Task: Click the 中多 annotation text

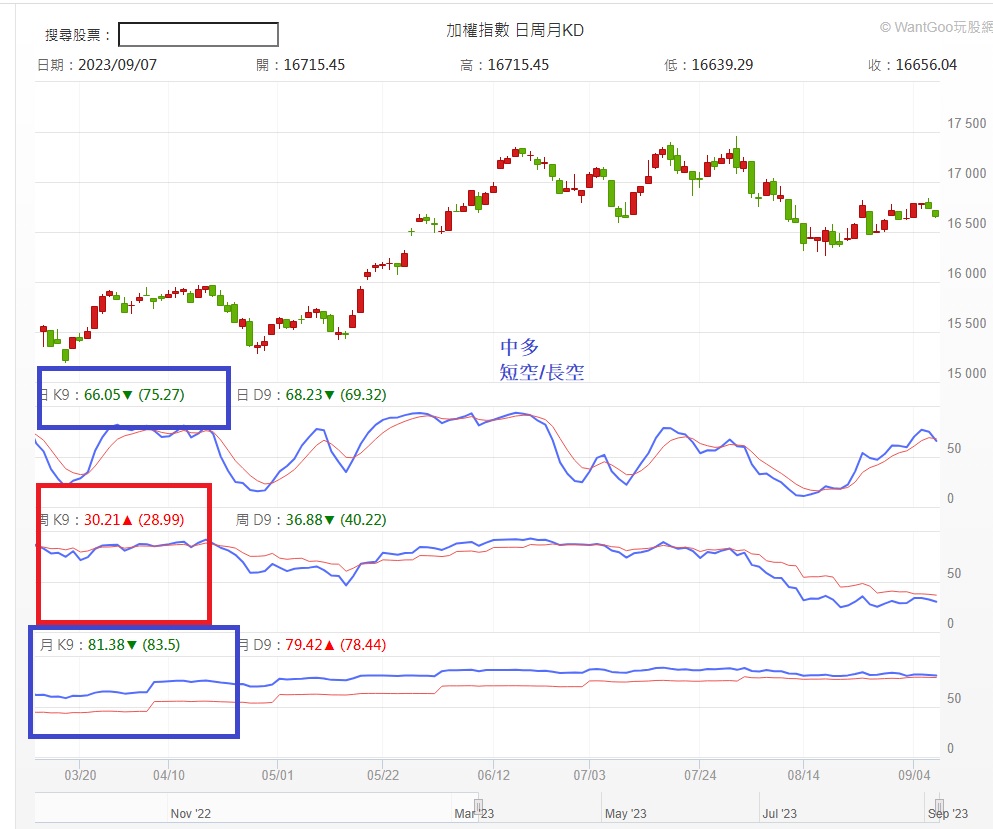Action: [x=519, y=347]
